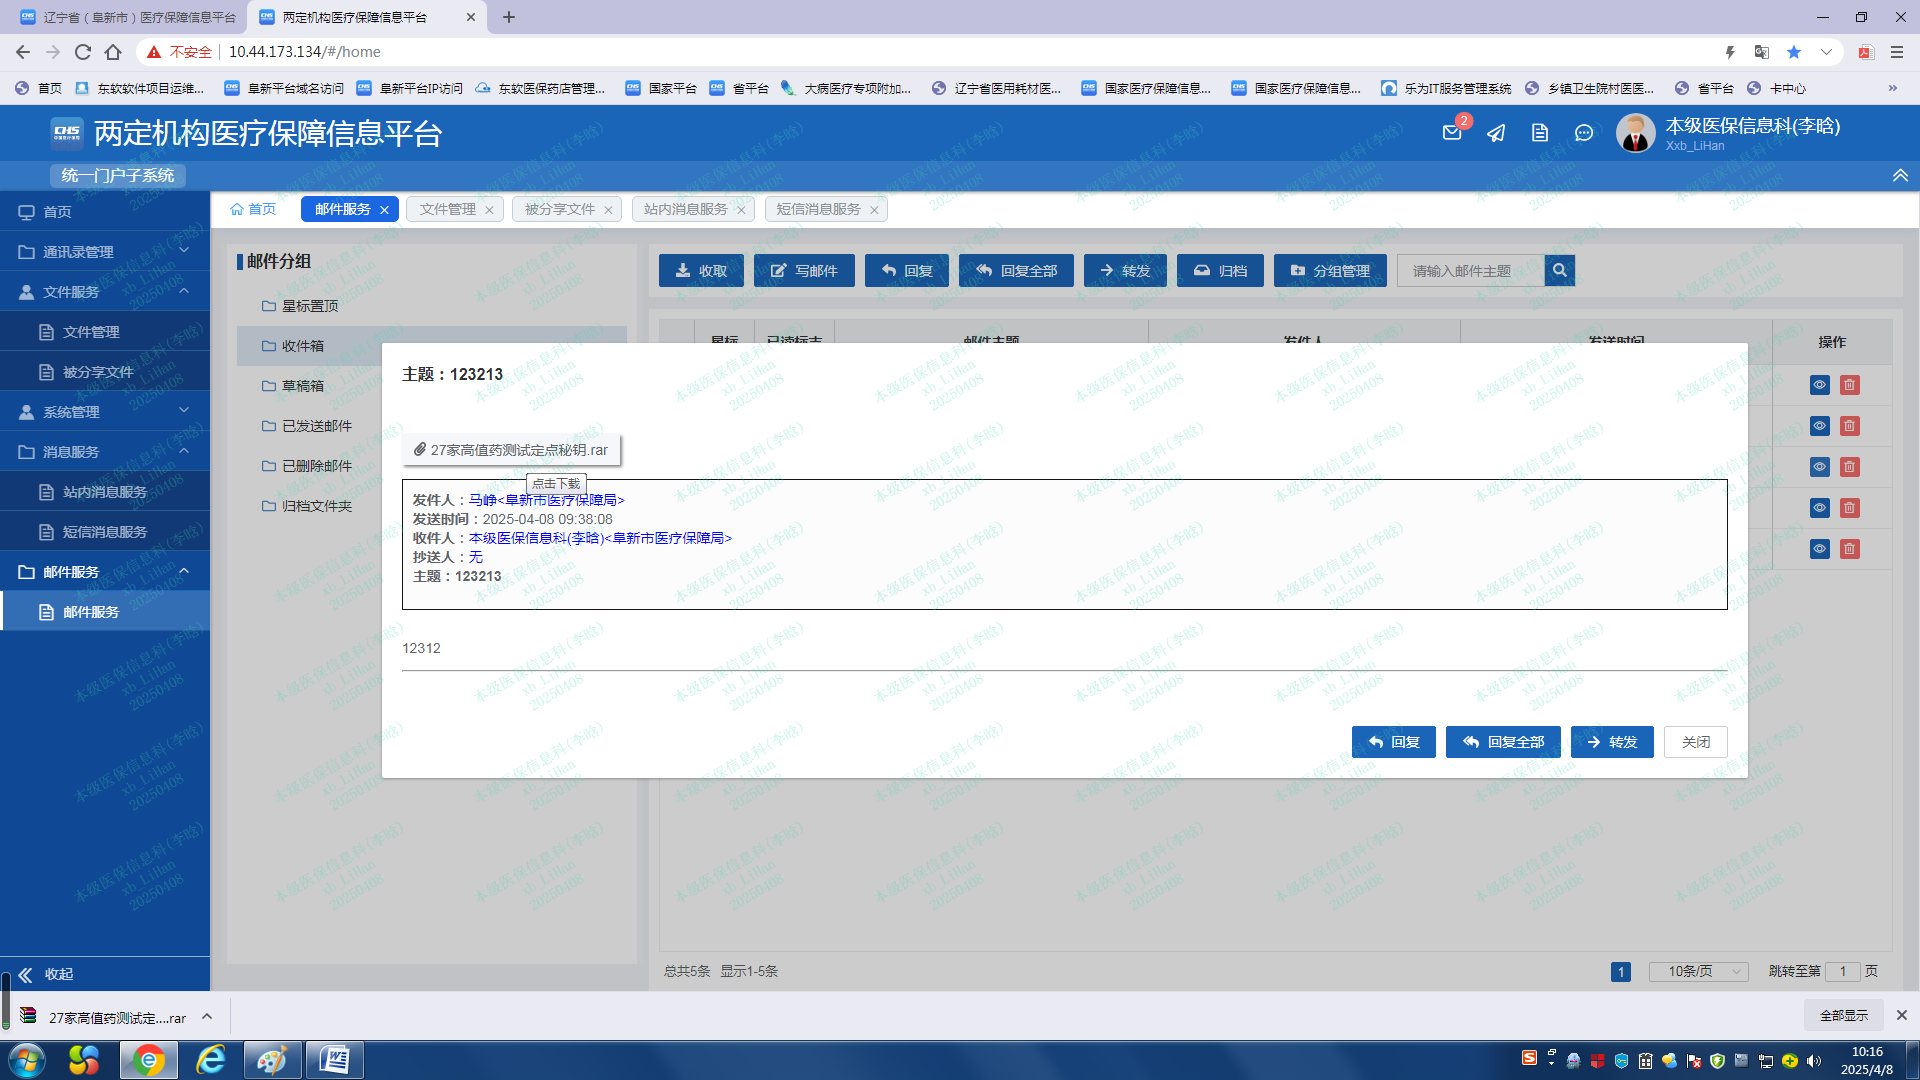Expand 系统管理 in sidebar
The width and height of the screenshot is (1920, 1080).
click(x=105, y=411)
